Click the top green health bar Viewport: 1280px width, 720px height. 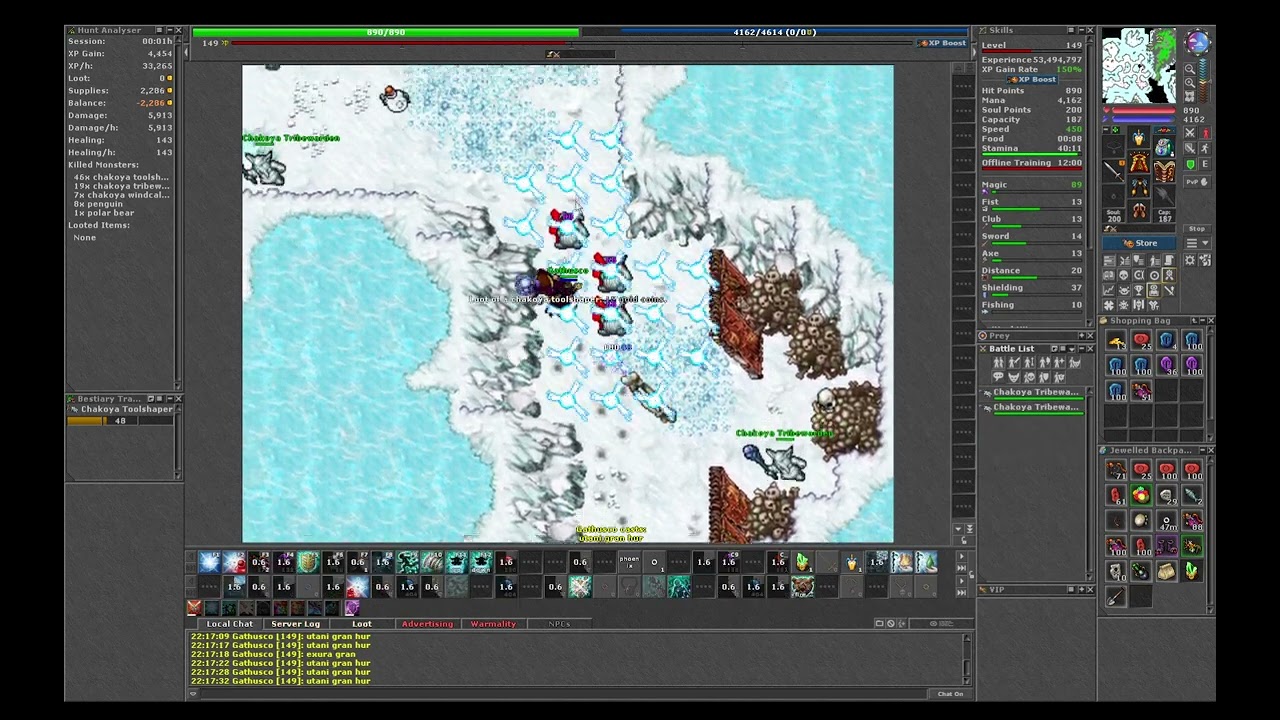click(386, 33)
